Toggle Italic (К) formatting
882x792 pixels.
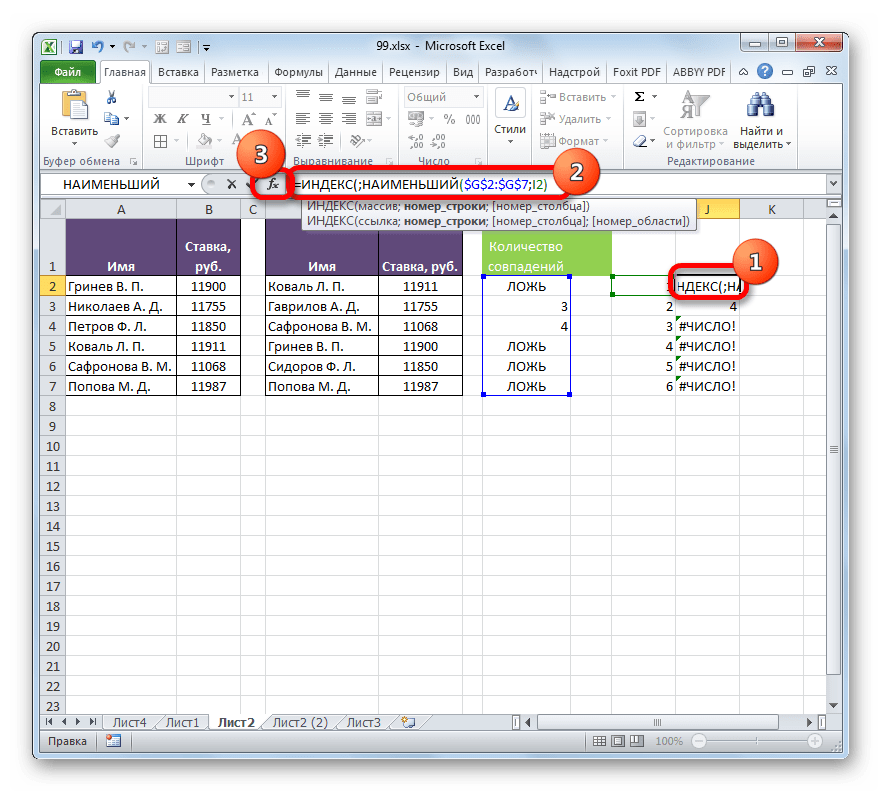(x=183, y=119)
